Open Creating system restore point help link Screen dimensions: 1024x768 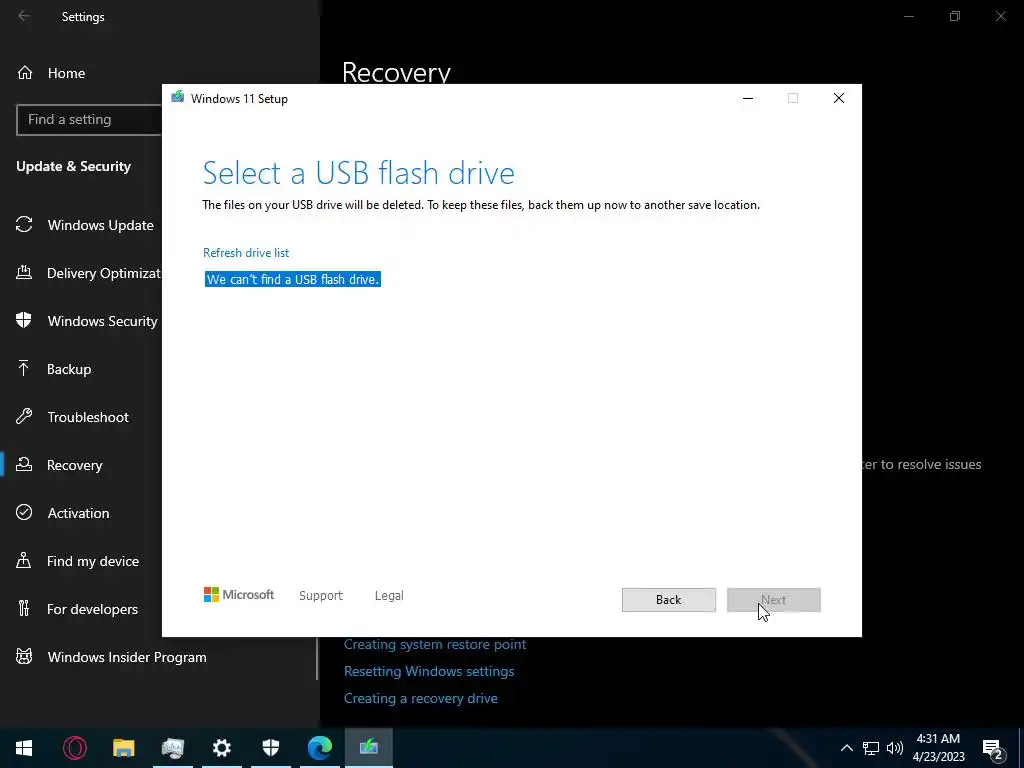click(435, 645)
